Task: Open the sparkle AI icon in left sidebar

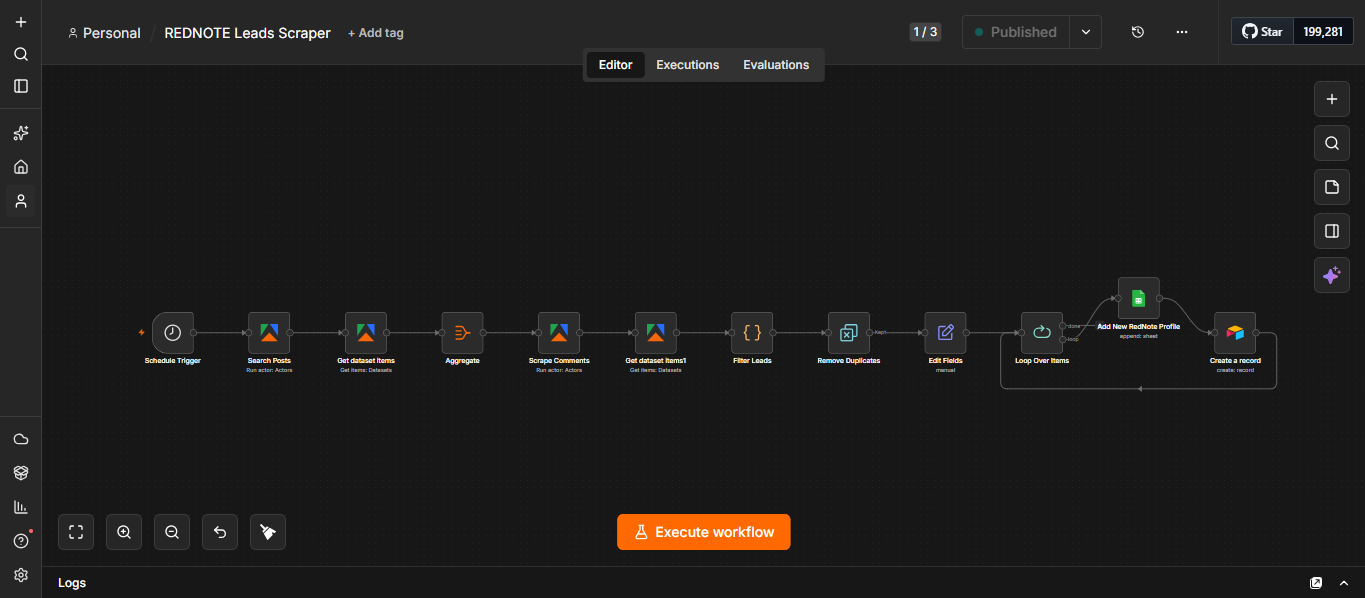Action: [x=21, y=133]
